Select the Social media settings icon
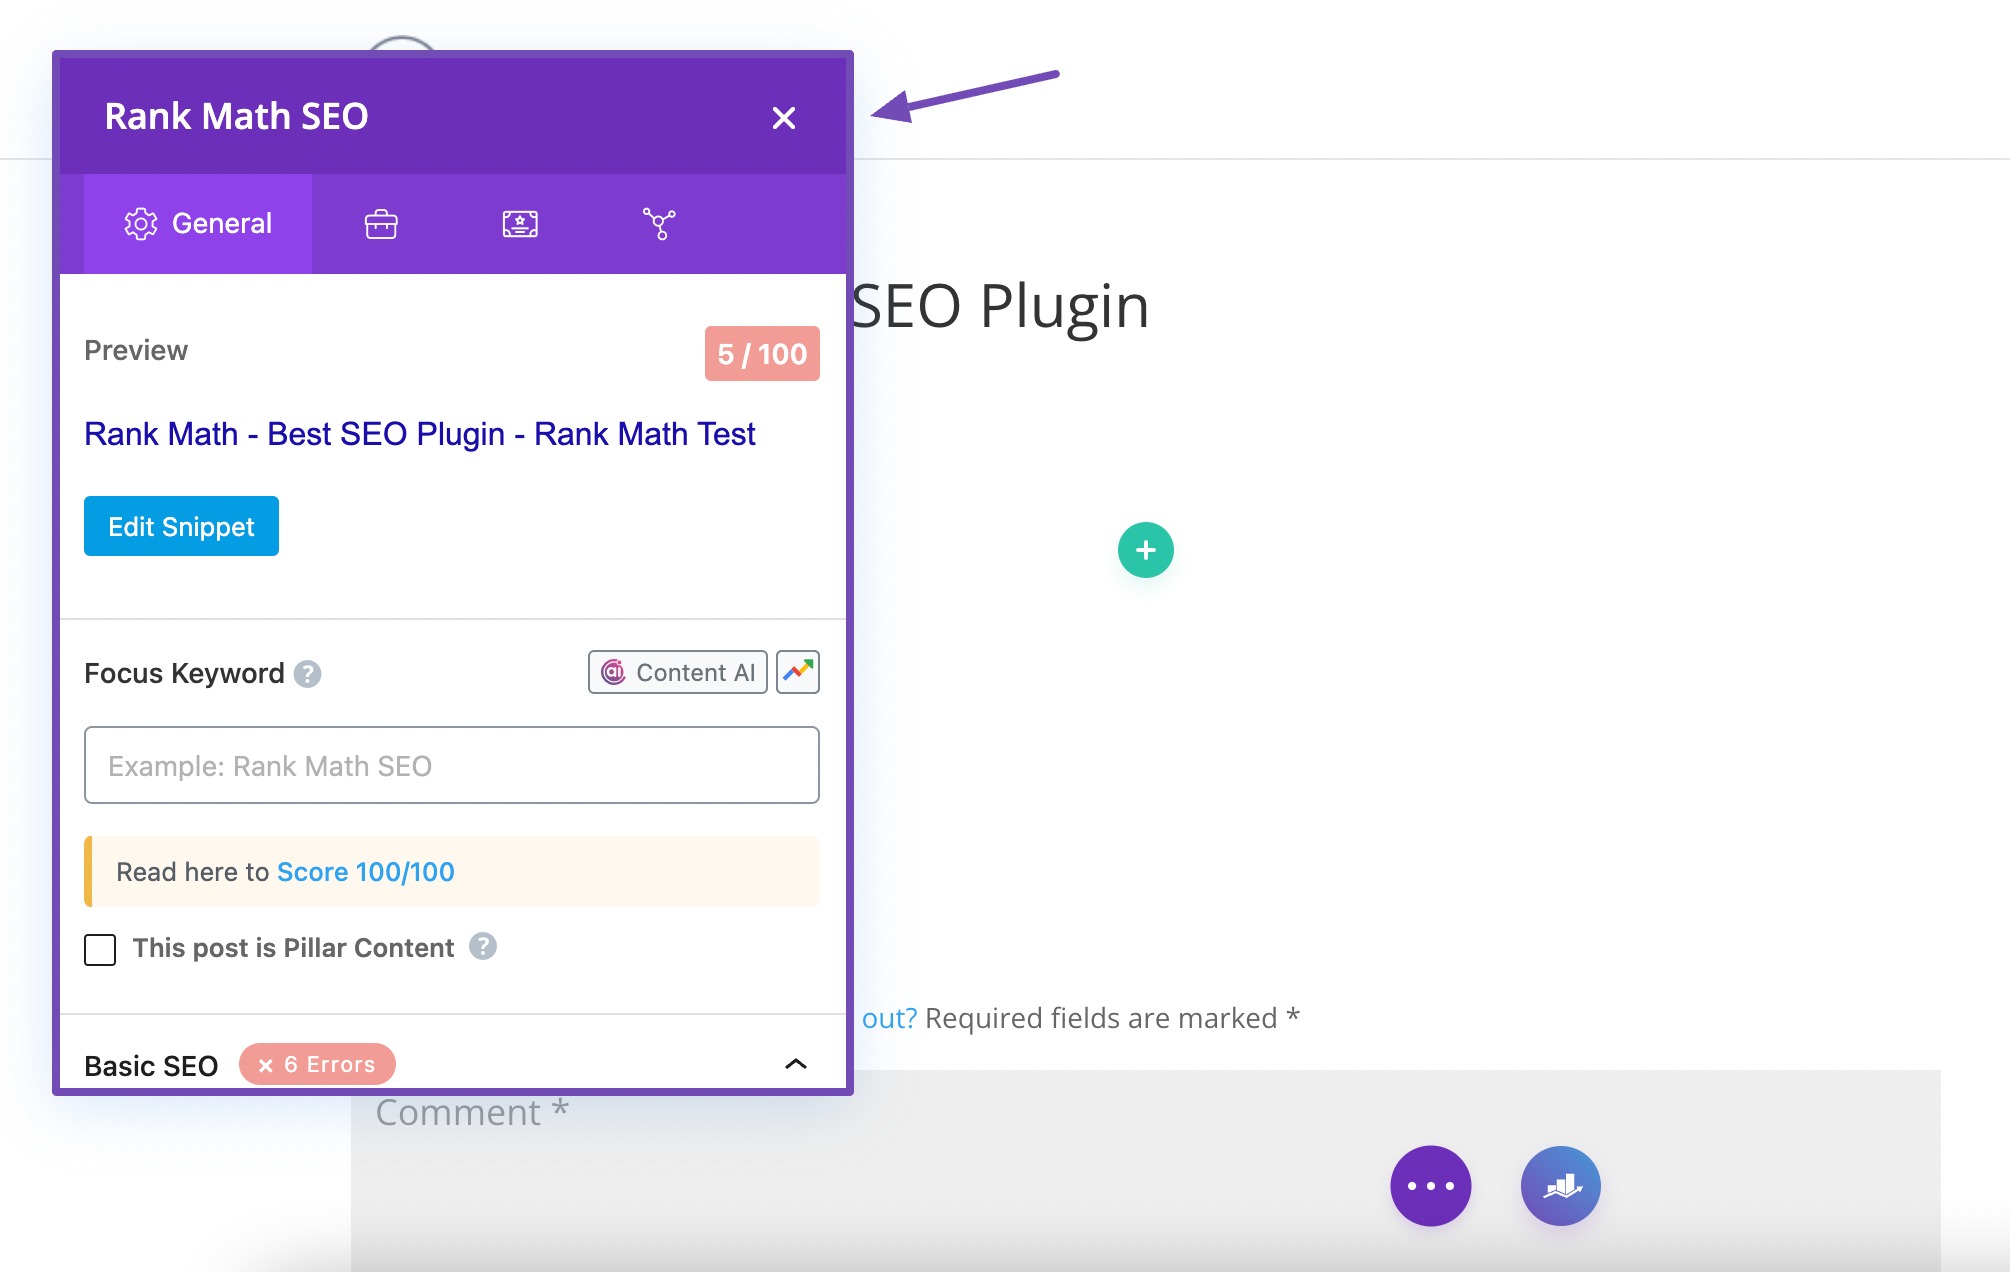 point(658,223)
